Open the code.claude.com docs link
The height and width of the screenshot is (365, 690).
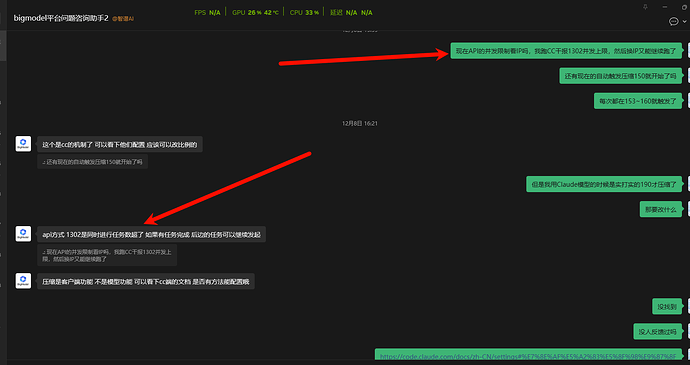tap(528, 356)
